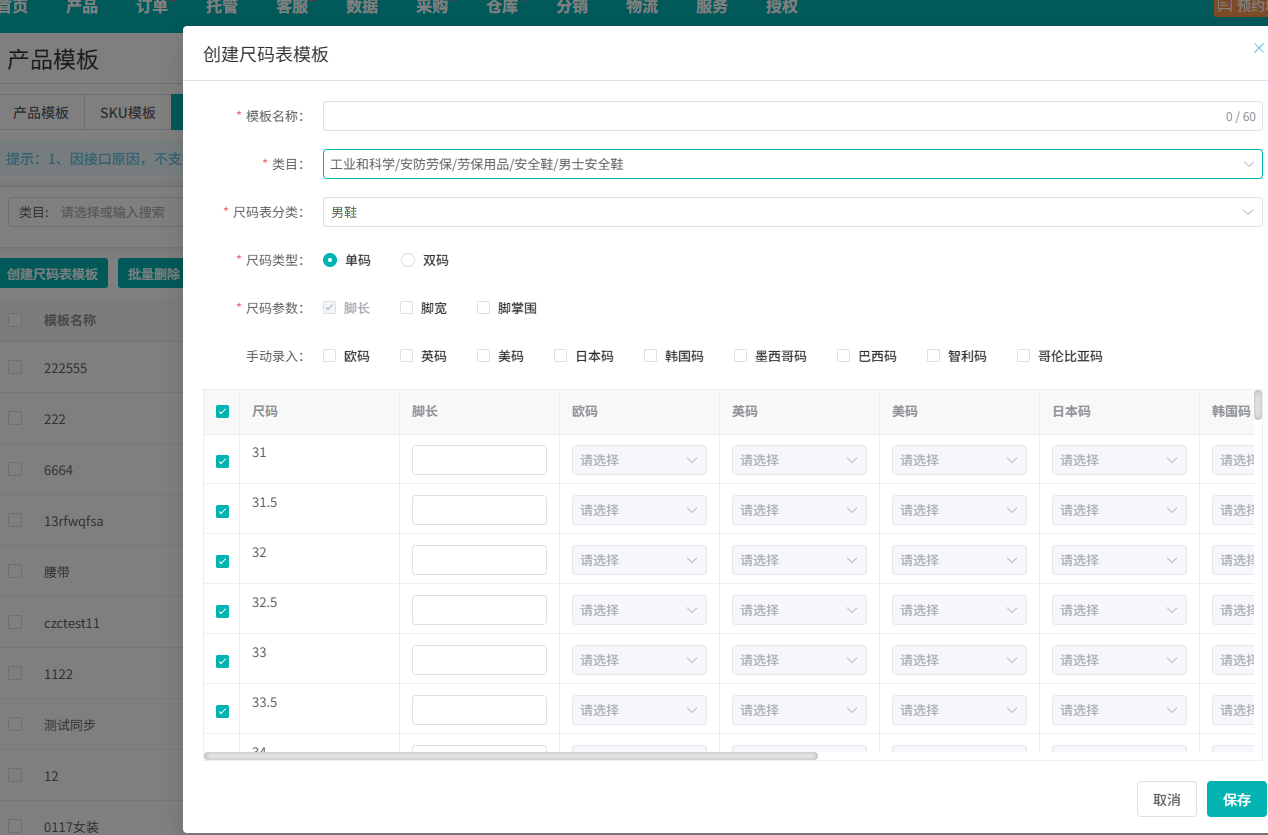Image resolution: width=1268 pixels, height=835 pixels.
Task: Click the vertical scrollbar of the size table
Action: click(x=1258, y=405)
